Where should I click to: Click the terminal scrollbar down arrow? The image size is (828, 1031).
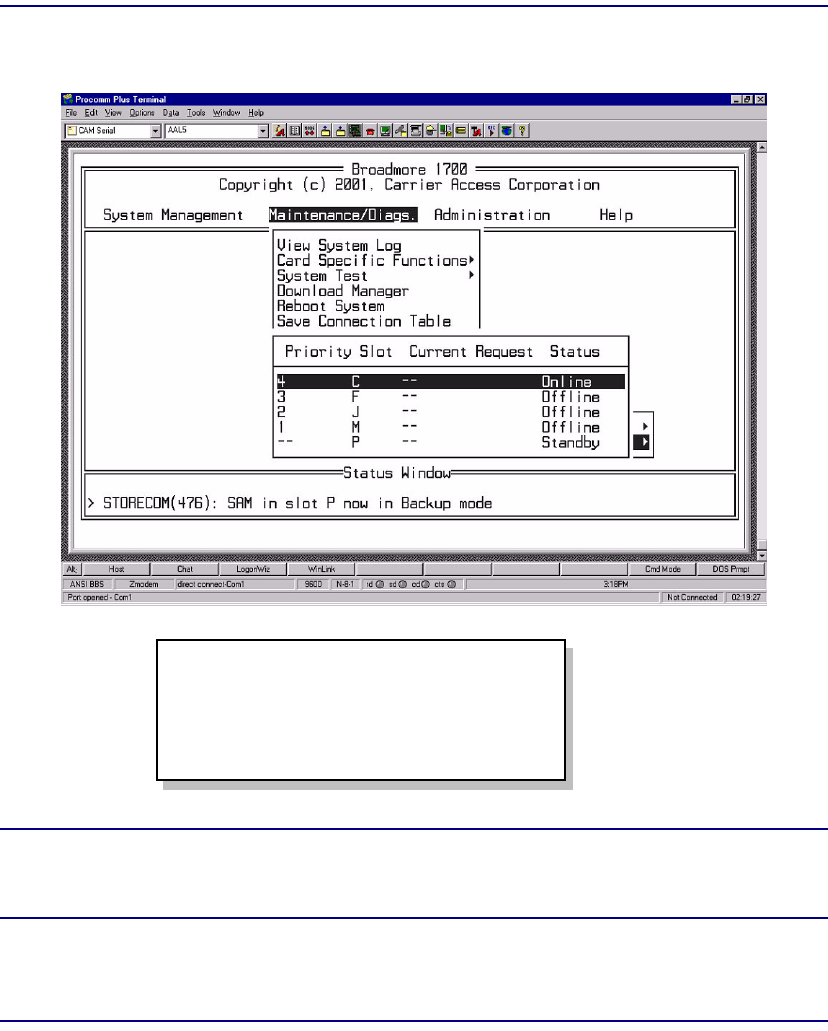coord(762,556)
